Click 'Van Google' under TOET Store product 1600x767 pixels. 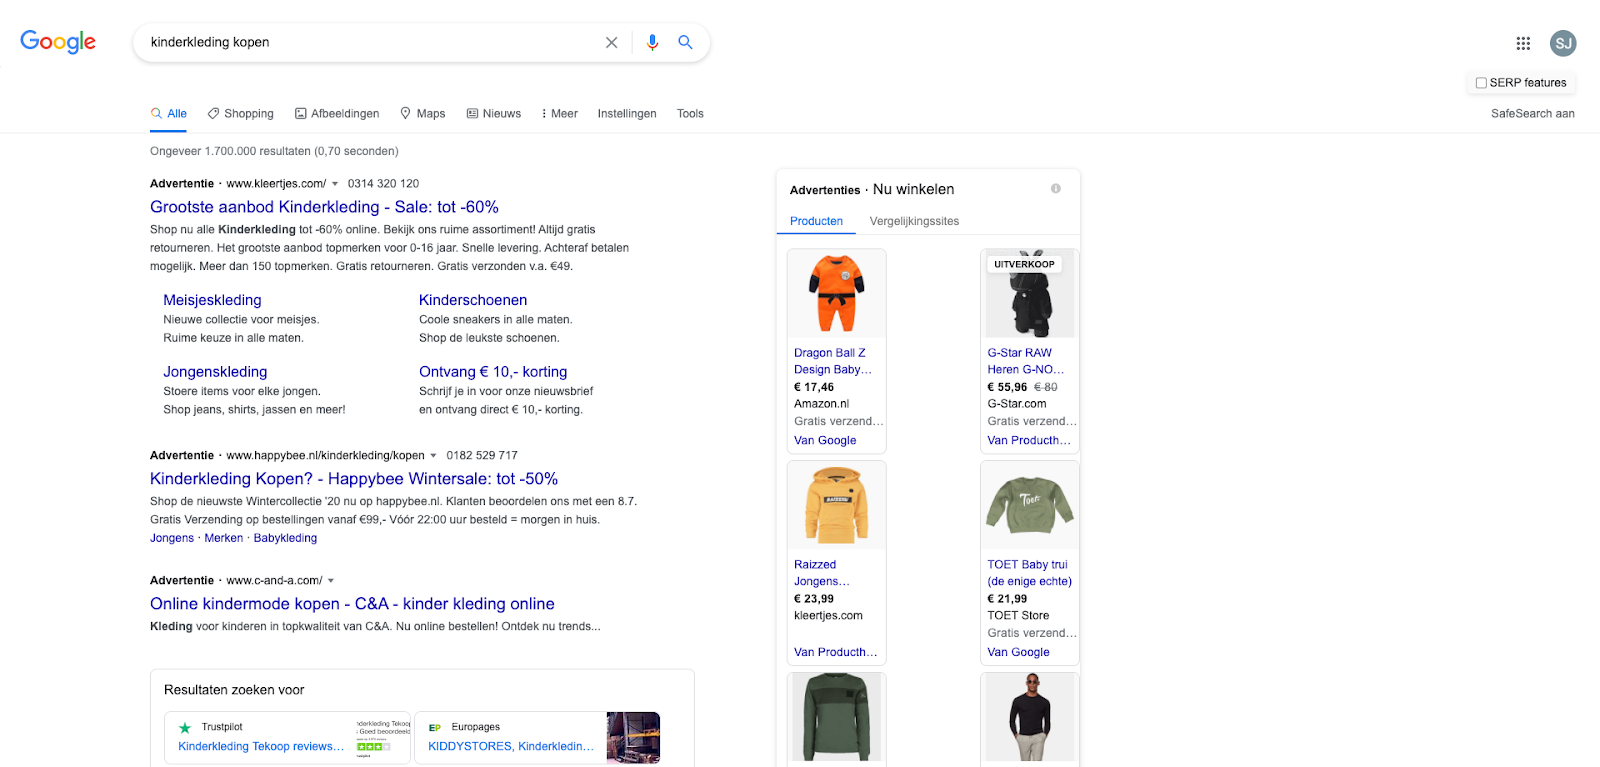coord(1018,652)
